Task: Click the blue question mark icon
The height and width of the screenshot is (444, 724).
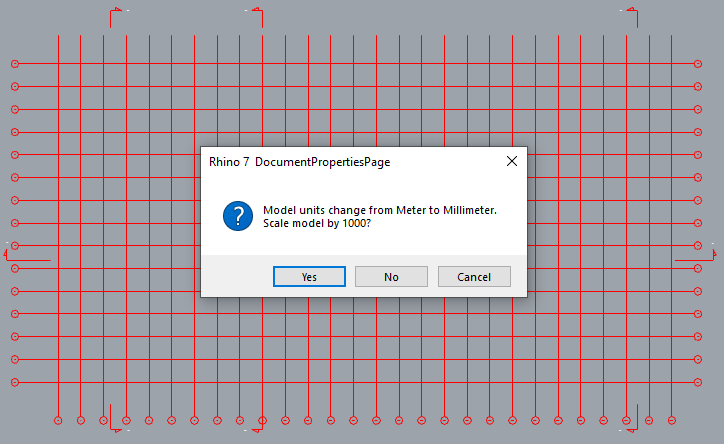Action: (x=238, y=216)
